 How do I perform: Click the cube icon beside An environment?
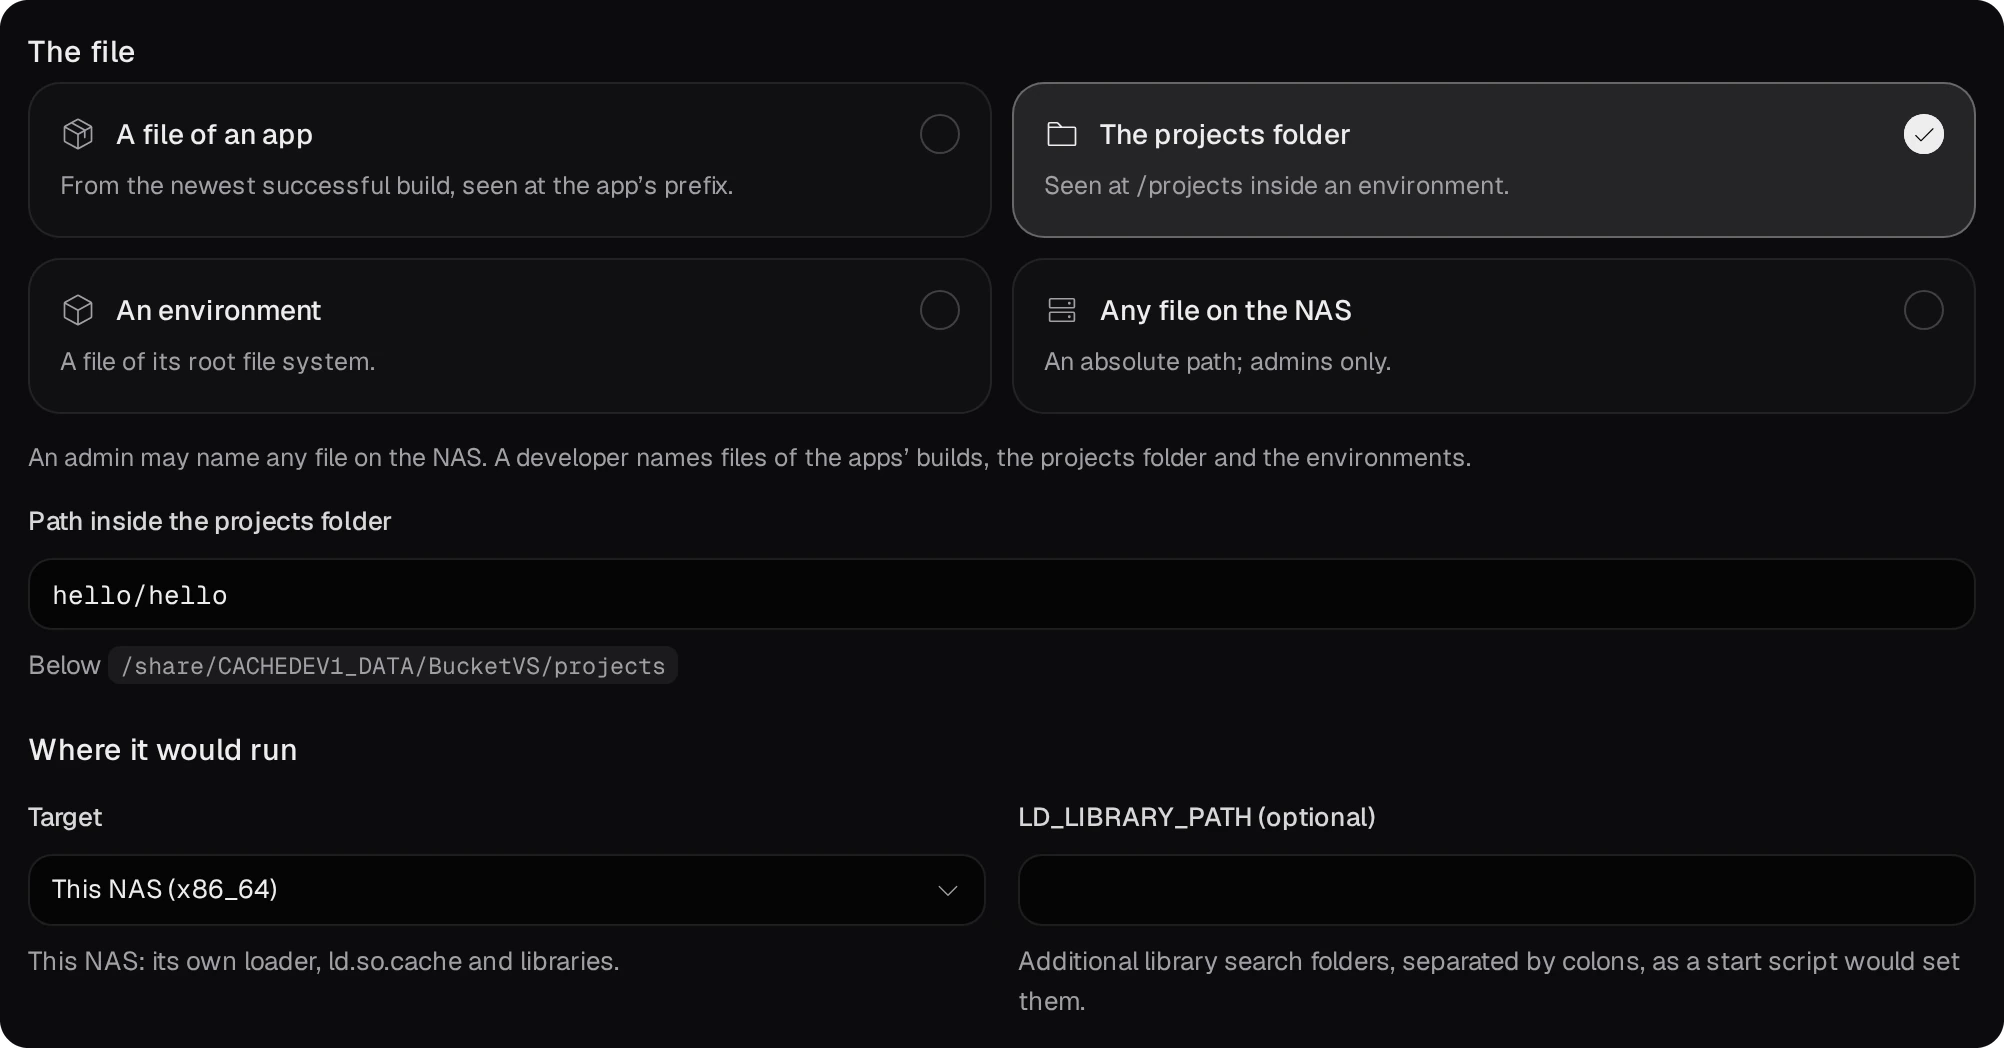click(78, 310)
